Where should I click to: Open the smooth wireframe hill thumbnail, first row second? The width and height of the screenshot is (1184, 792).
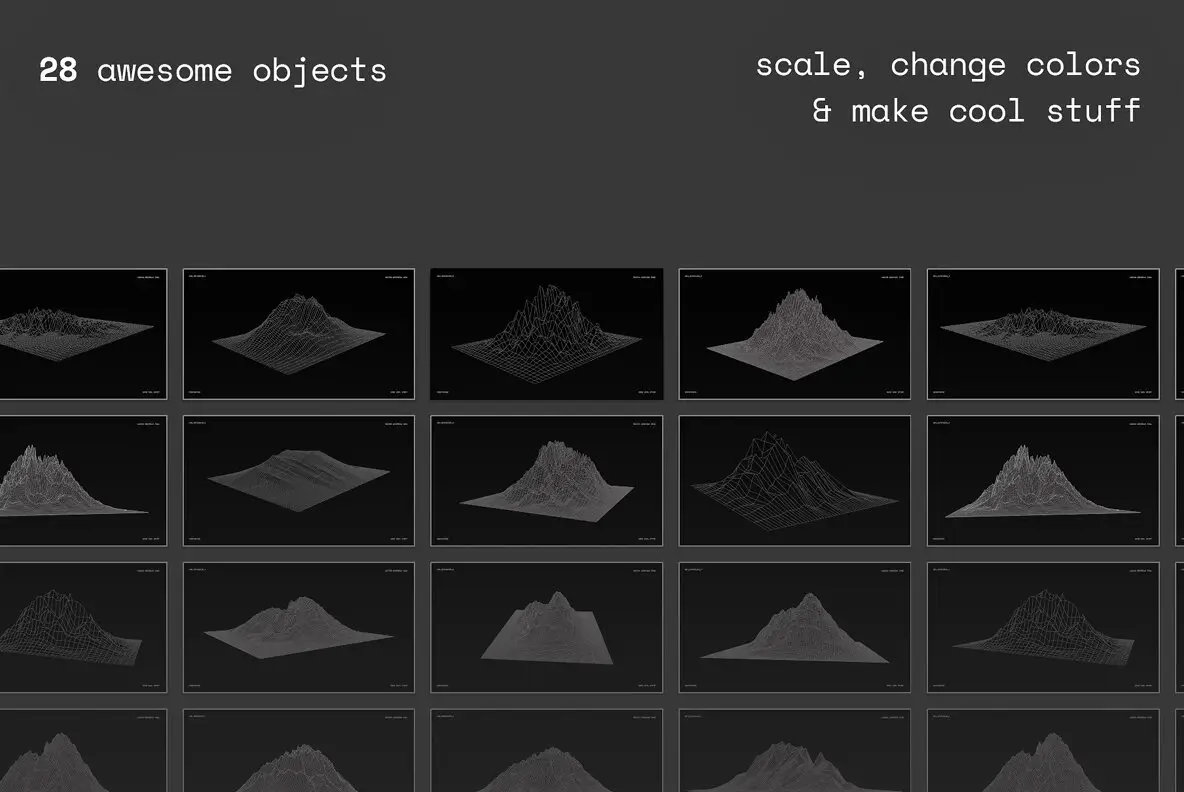pyautogui.click(x=298, y=334)
